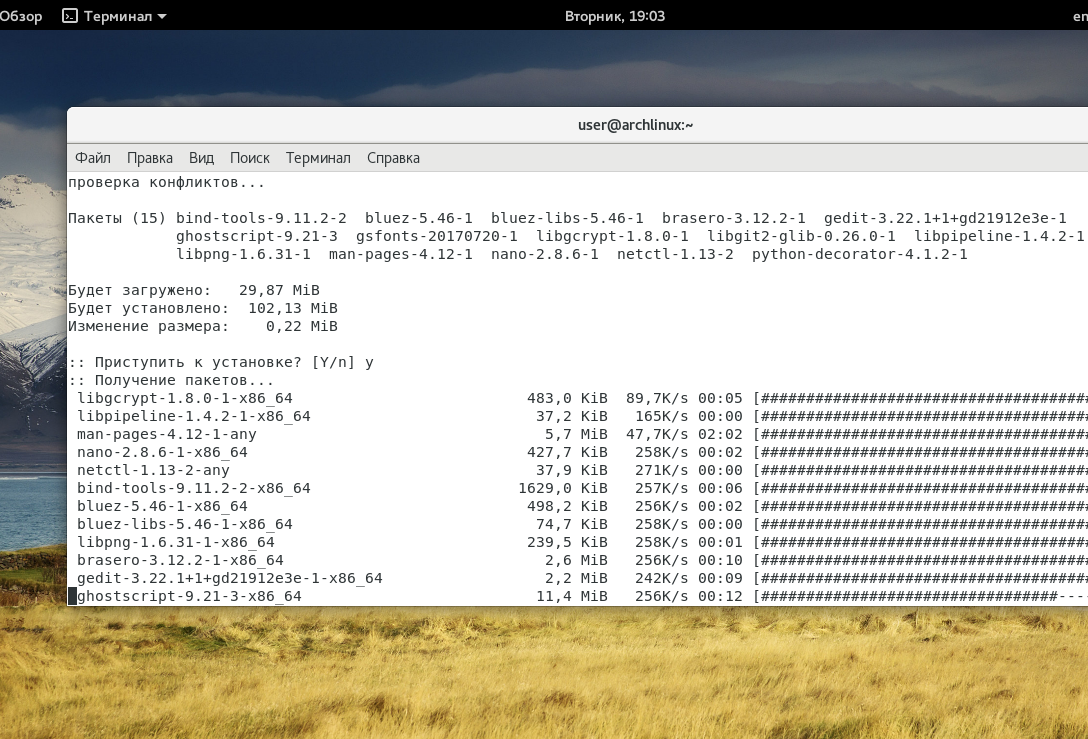
Task: Open the Вид menu
Action: pyautogui.click(x=200, y=158)
